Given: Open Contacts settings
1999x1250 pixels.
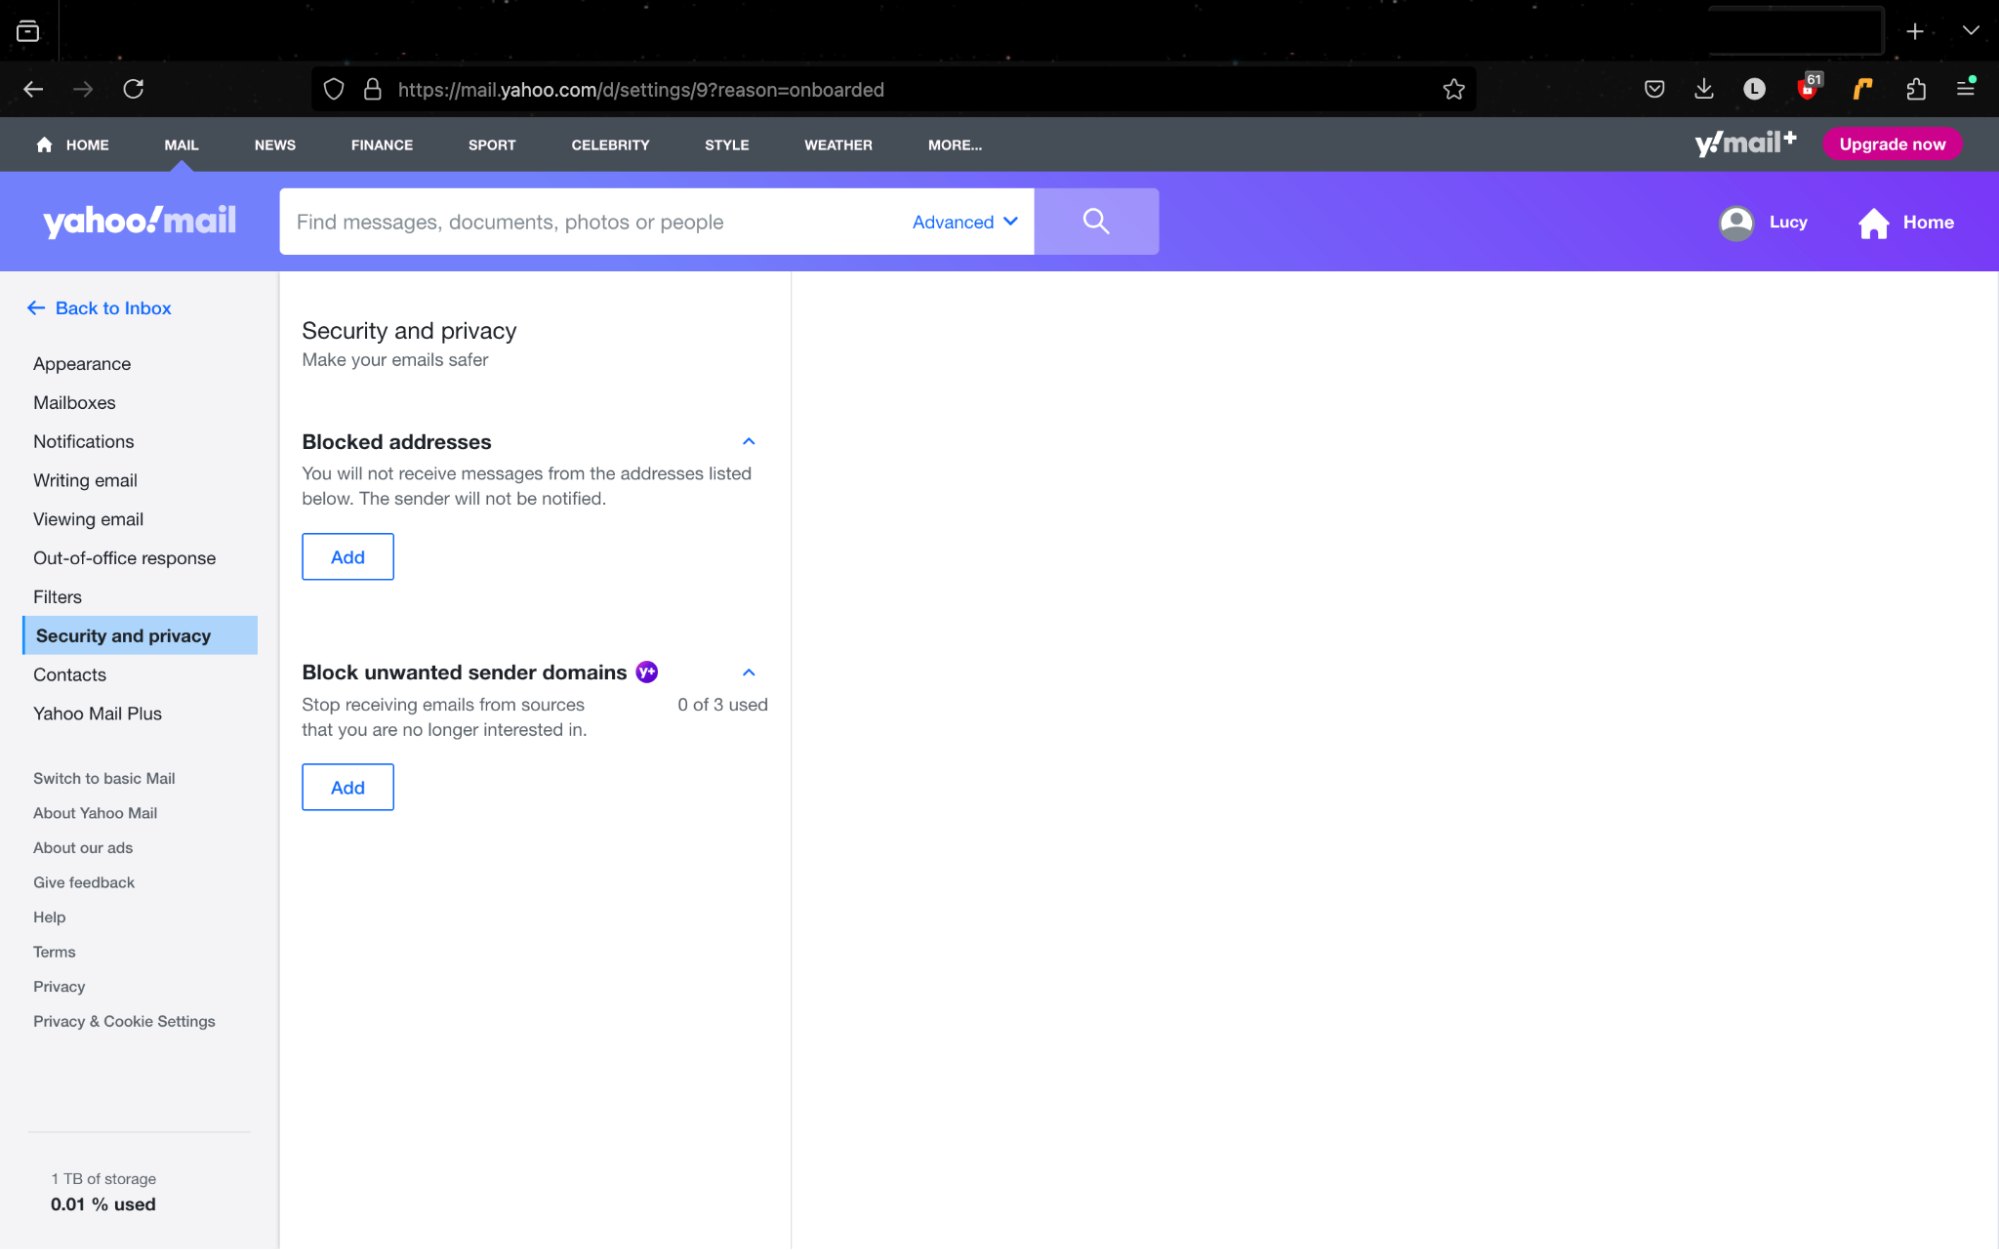Looking at the screenshot, I should [x=69, y=675].
